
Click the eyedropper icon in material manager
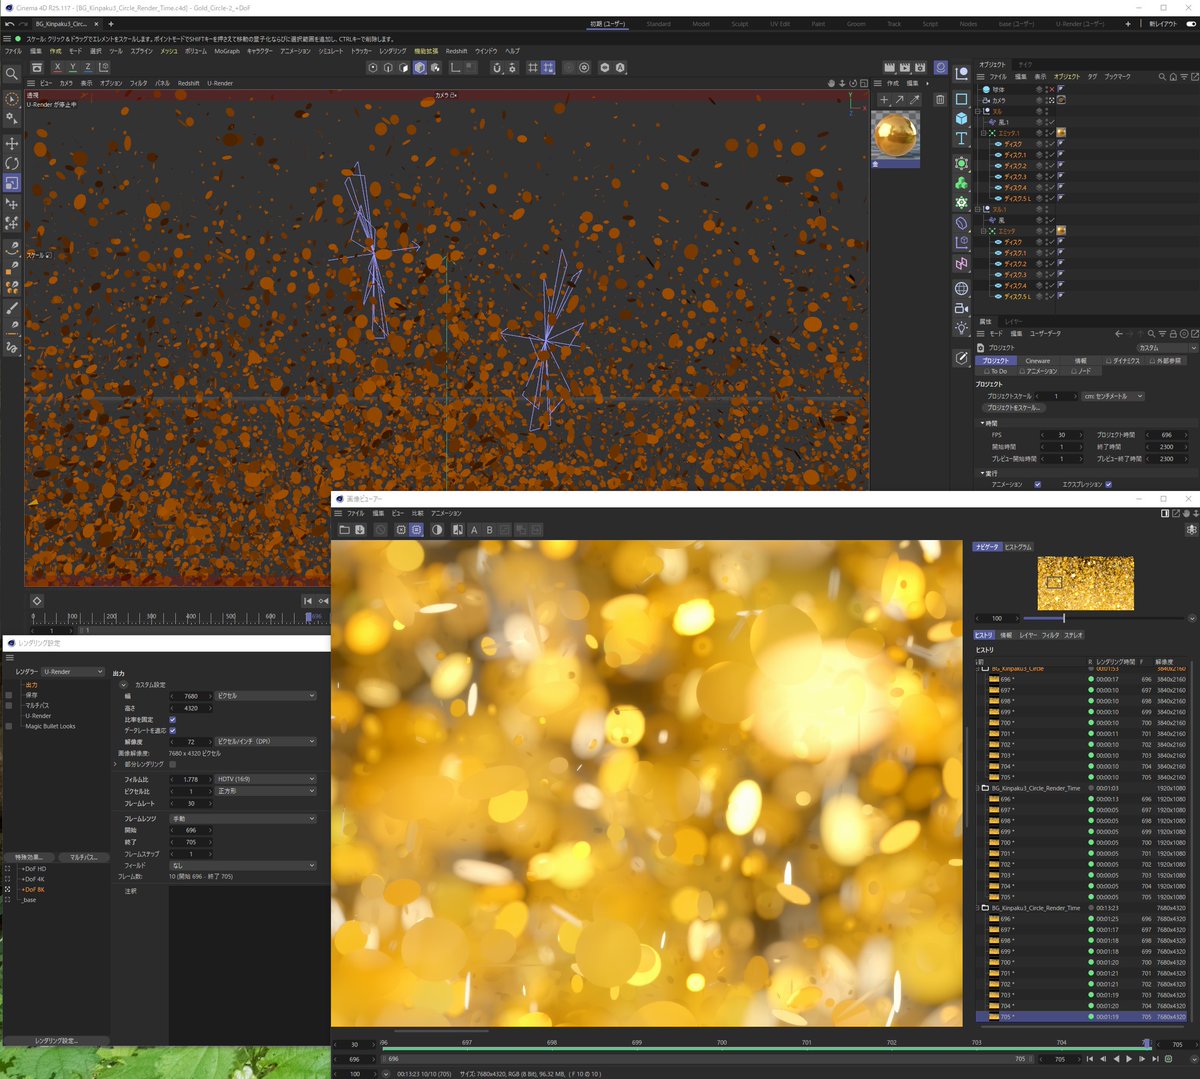click(x=914, y=99)
